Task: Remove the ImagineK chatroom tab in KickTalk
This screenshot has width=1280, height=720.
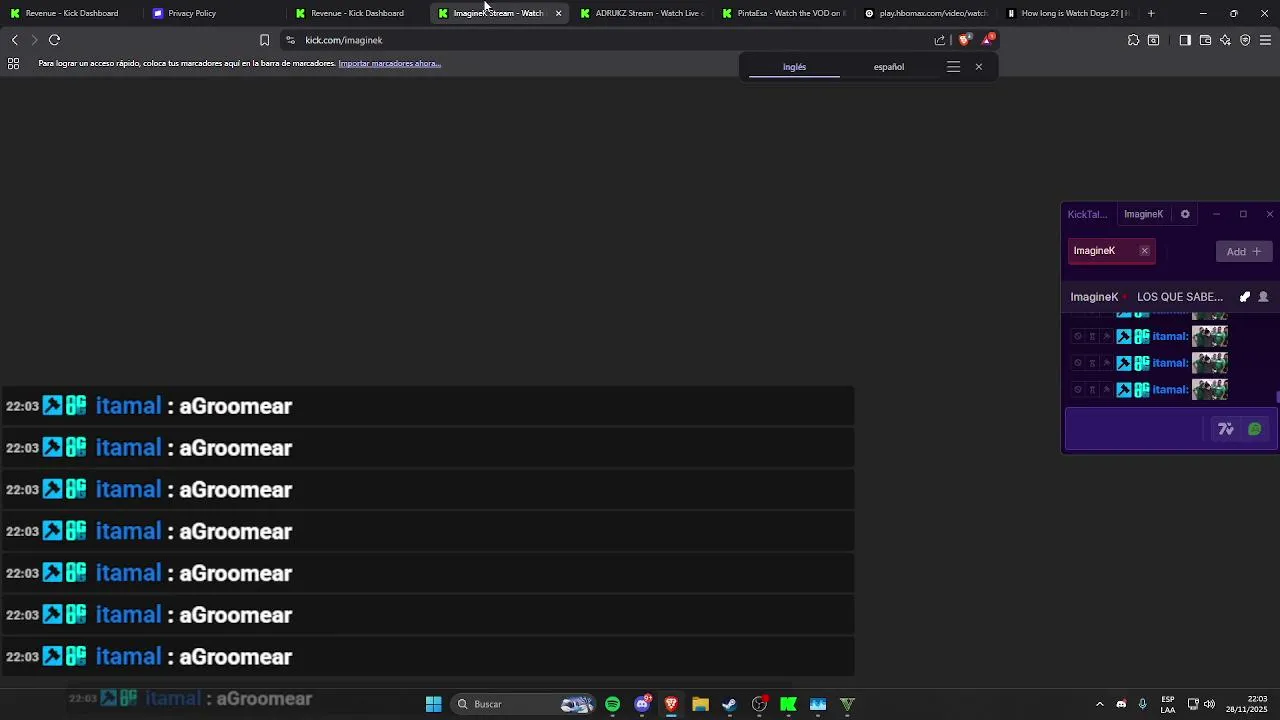Action: [1144, 251]
